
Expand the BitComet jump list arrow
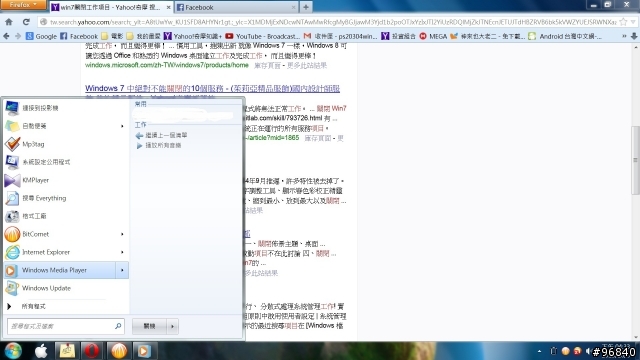click(x=122, y=234)
